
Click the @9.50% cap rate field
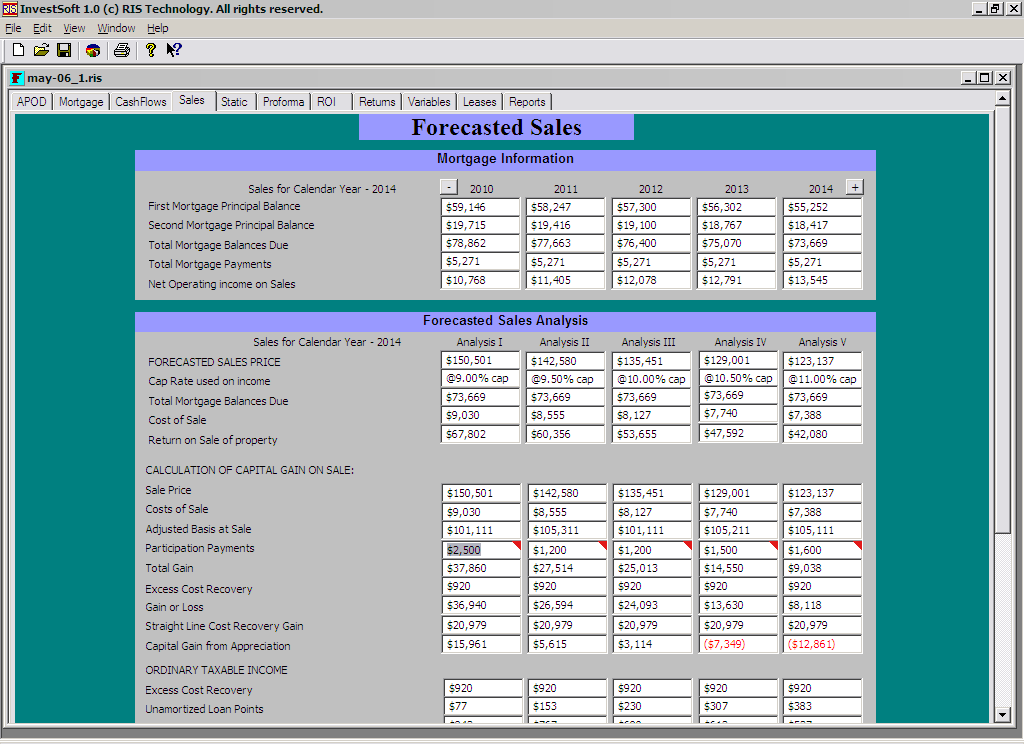[x=566, y=379]
